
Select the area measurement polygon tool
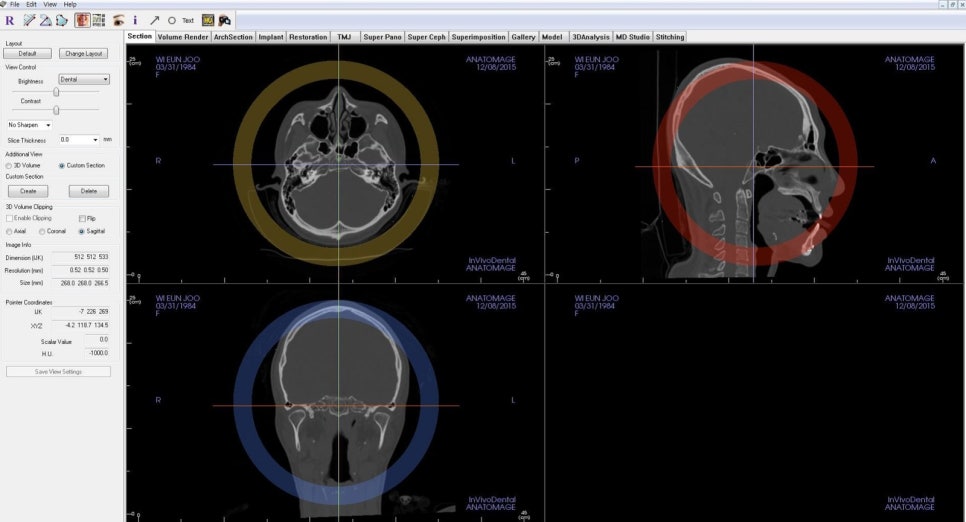pyautogui.click(x=62, y=20)
